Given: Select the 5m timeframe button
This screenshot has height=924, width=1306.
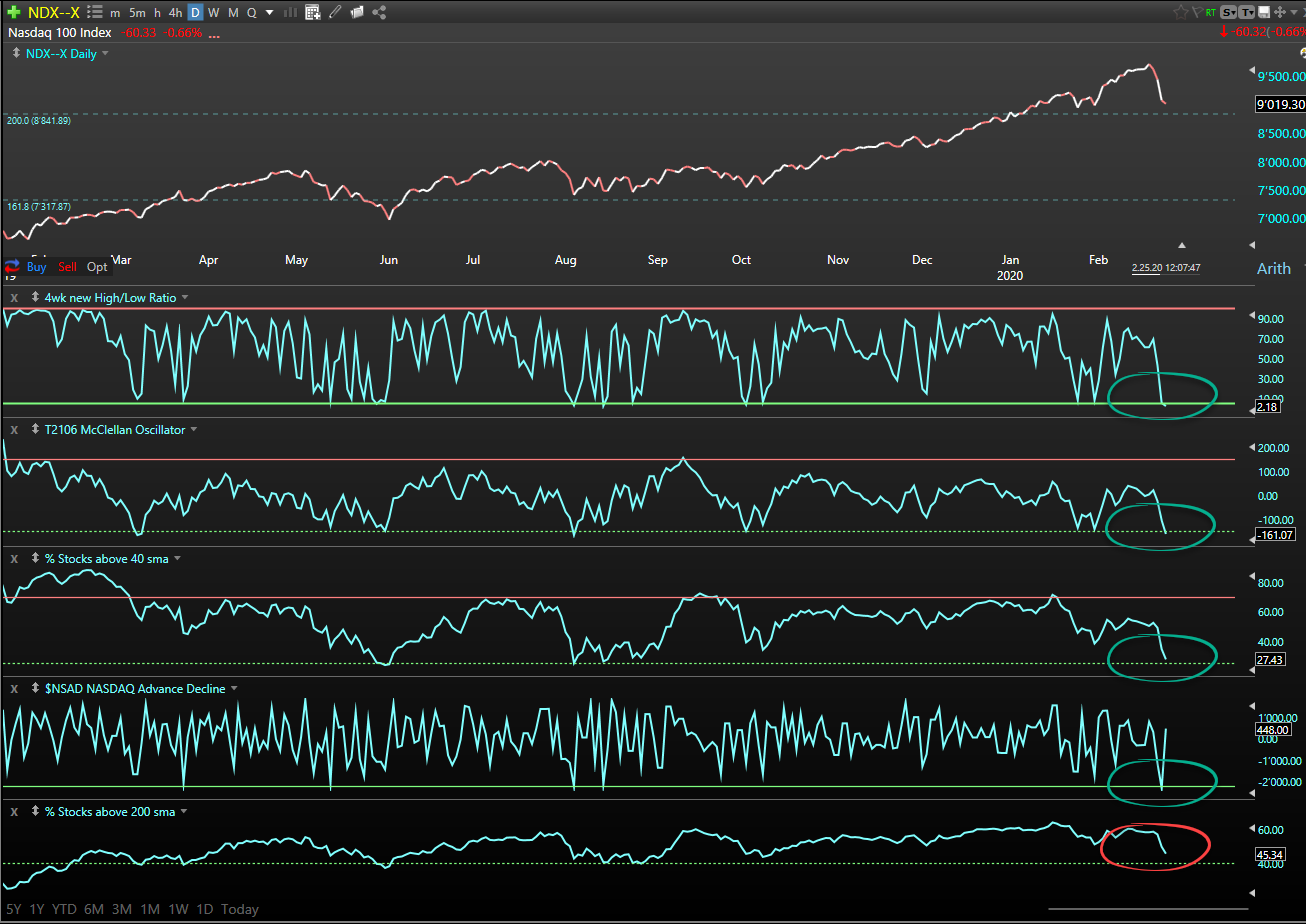Looking at the screenshot, I should (x=137, y=13).
